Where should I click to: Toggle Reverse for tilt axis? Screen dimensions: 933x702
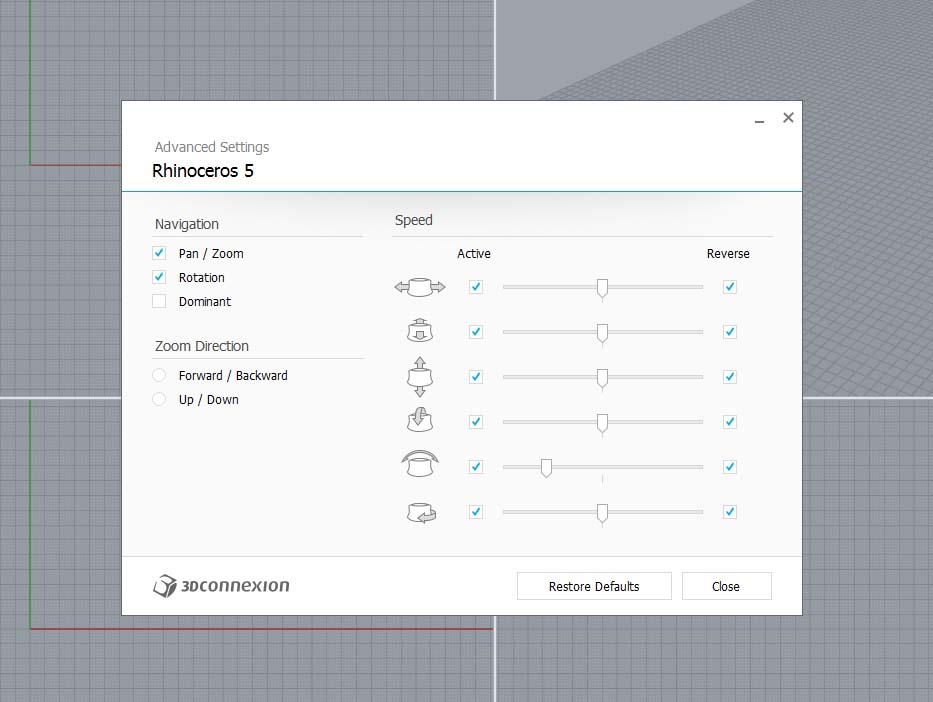point(730,422)
